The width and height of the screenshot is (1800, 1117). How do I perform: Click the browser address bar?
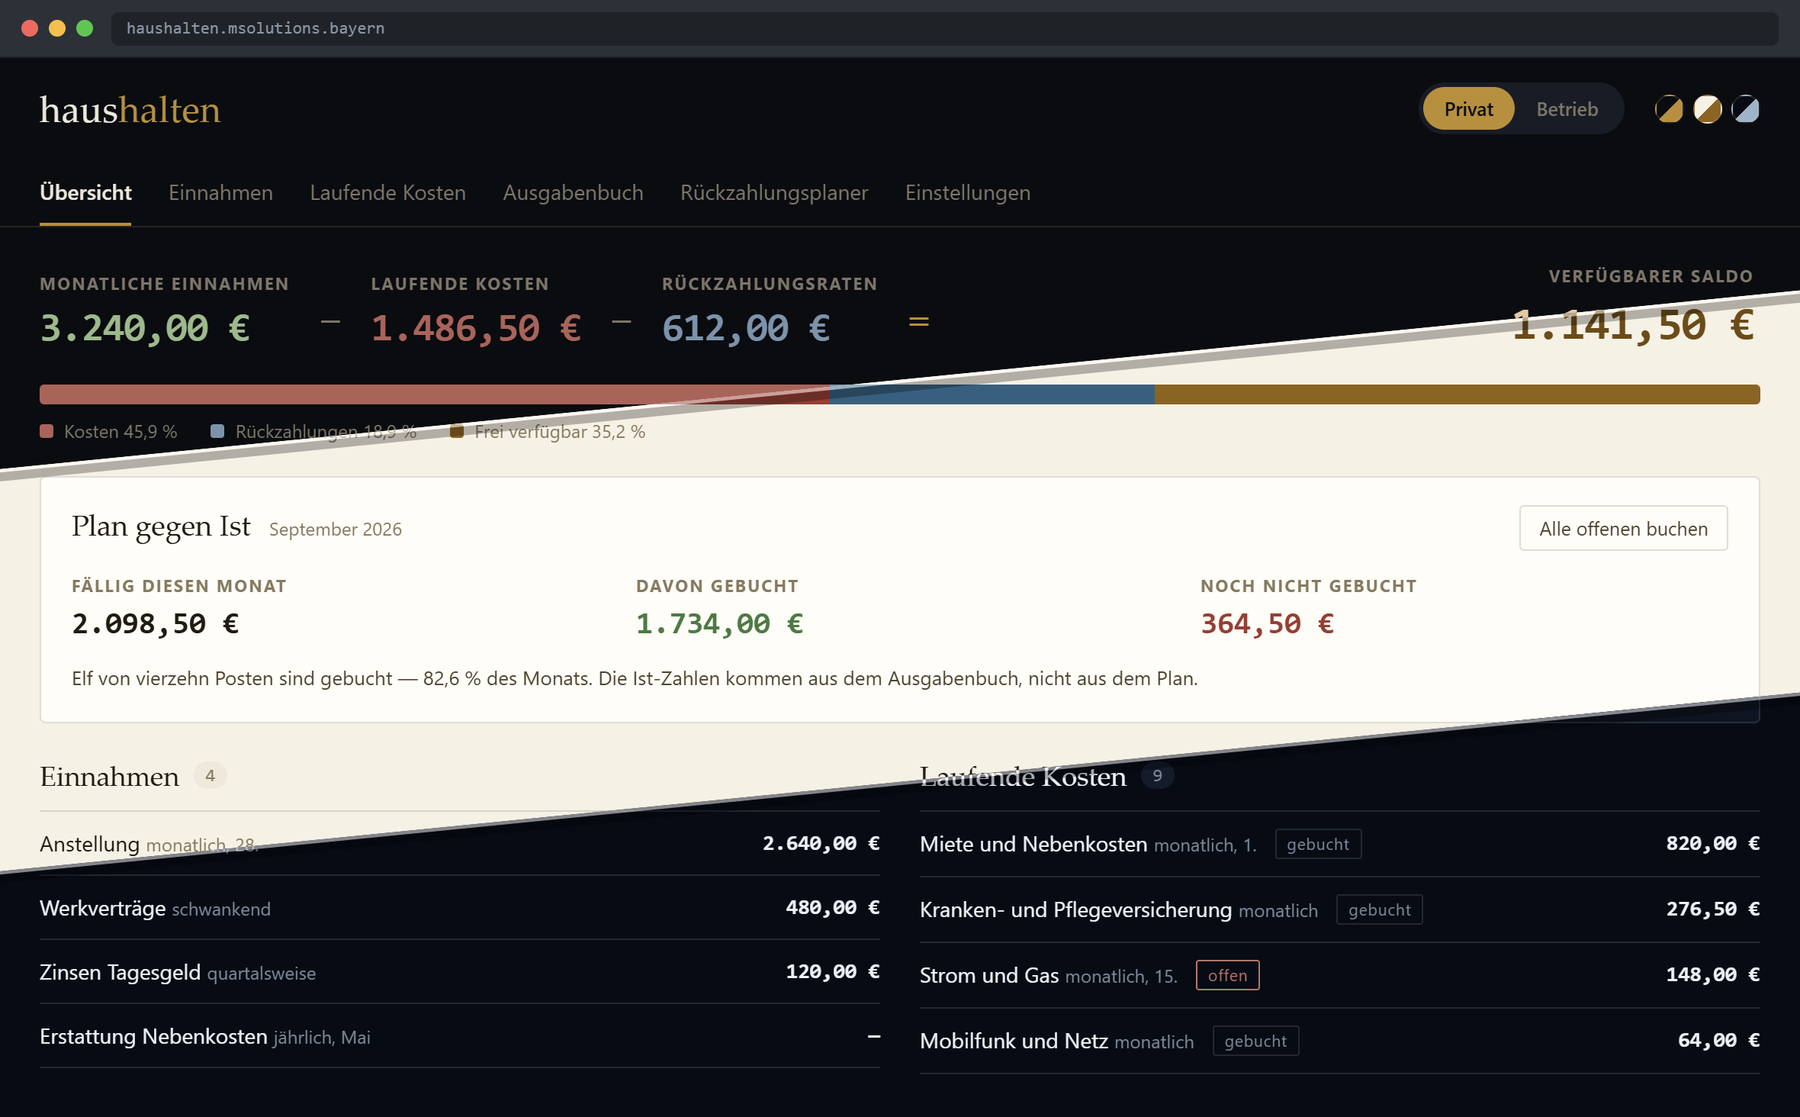pos(944,28)
